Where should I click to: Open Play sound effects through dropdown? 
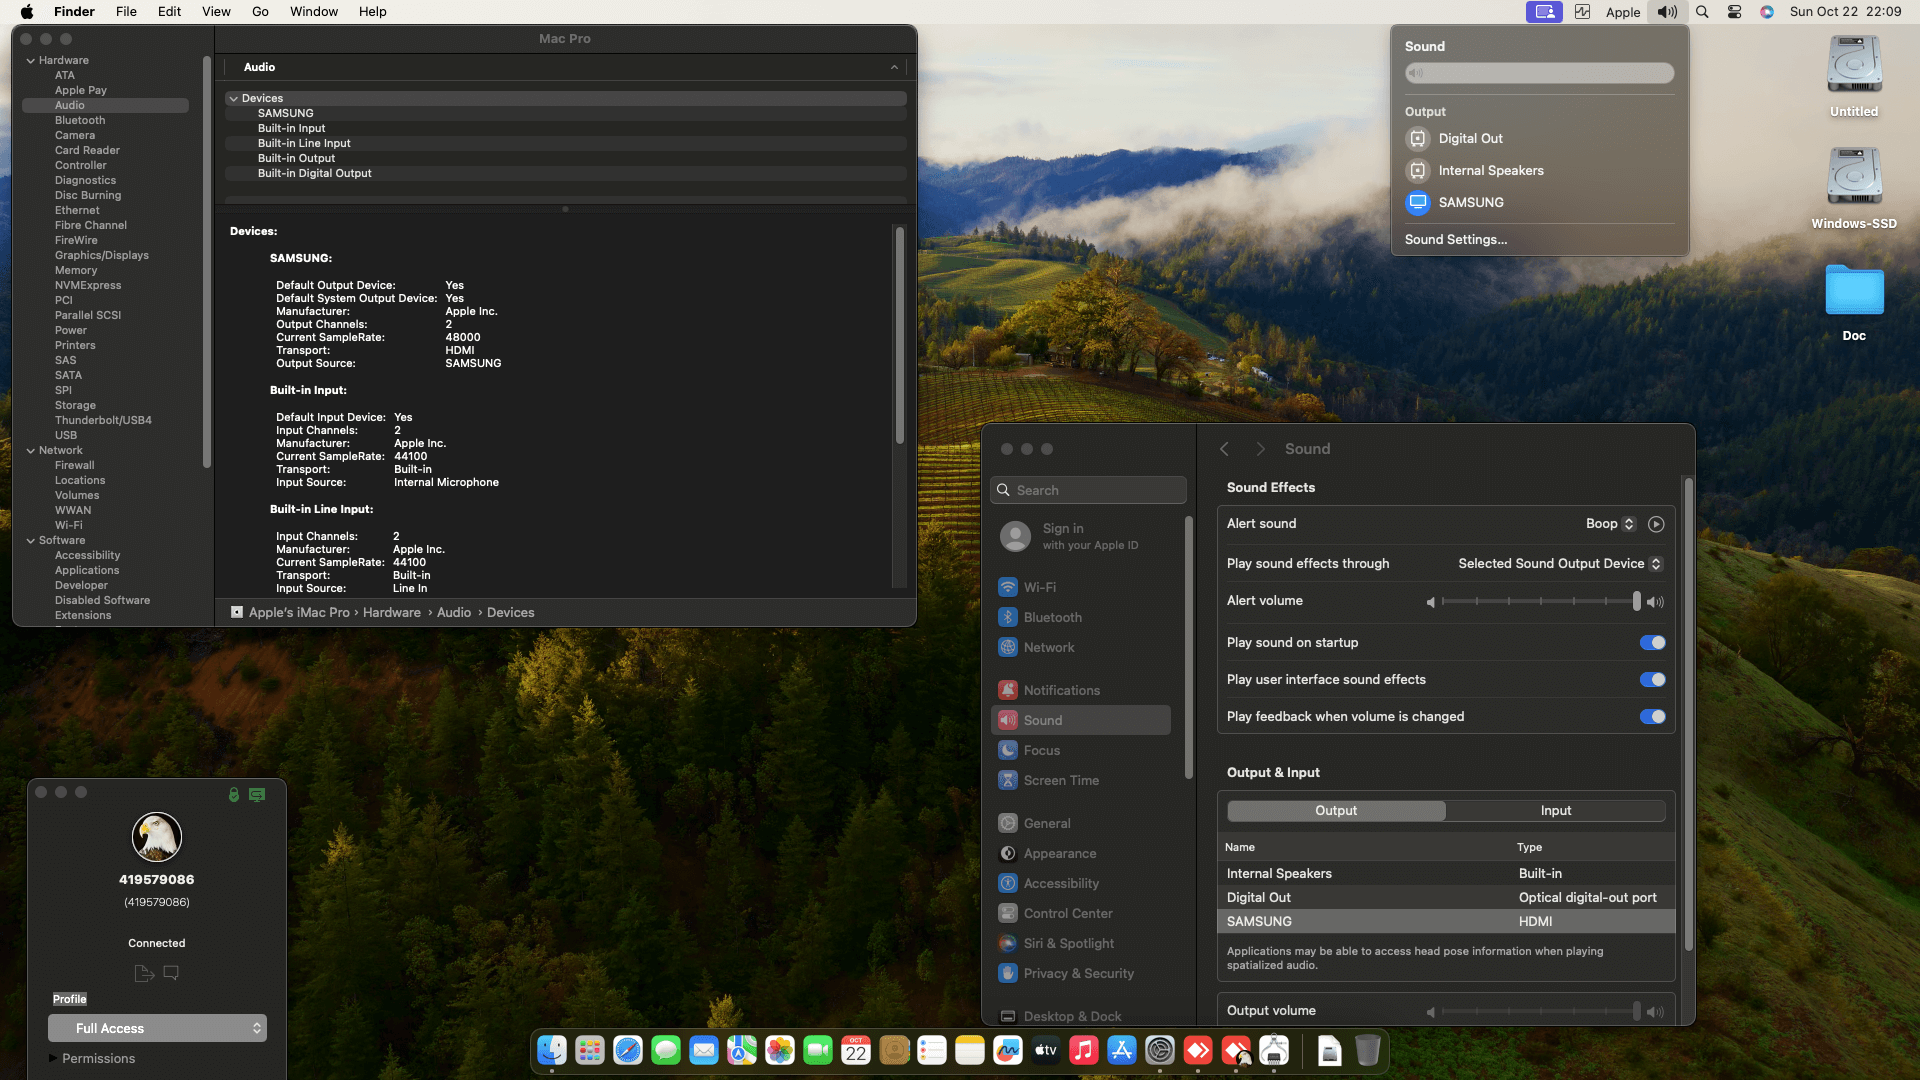coord(1559,564)
